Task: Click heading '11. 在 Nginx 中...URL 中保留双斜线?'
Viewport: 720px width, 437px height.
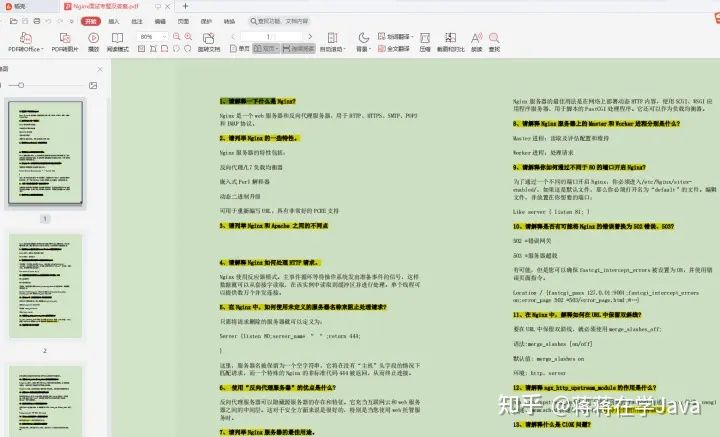Action: coord(577,315)
